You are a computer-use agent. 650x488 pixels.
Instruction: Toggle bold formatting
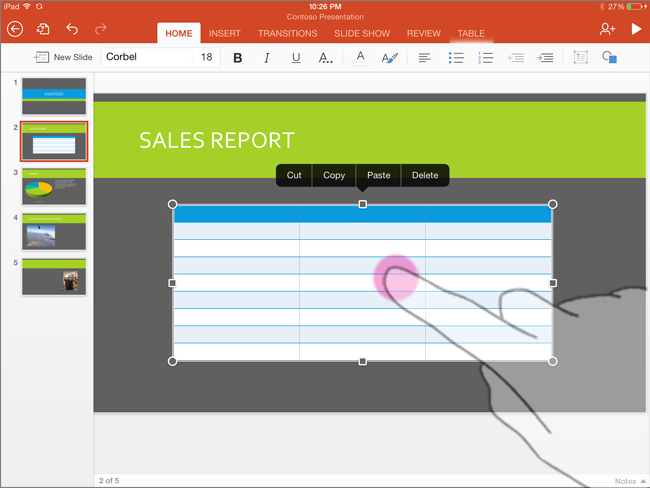click(x=237, y=58)
